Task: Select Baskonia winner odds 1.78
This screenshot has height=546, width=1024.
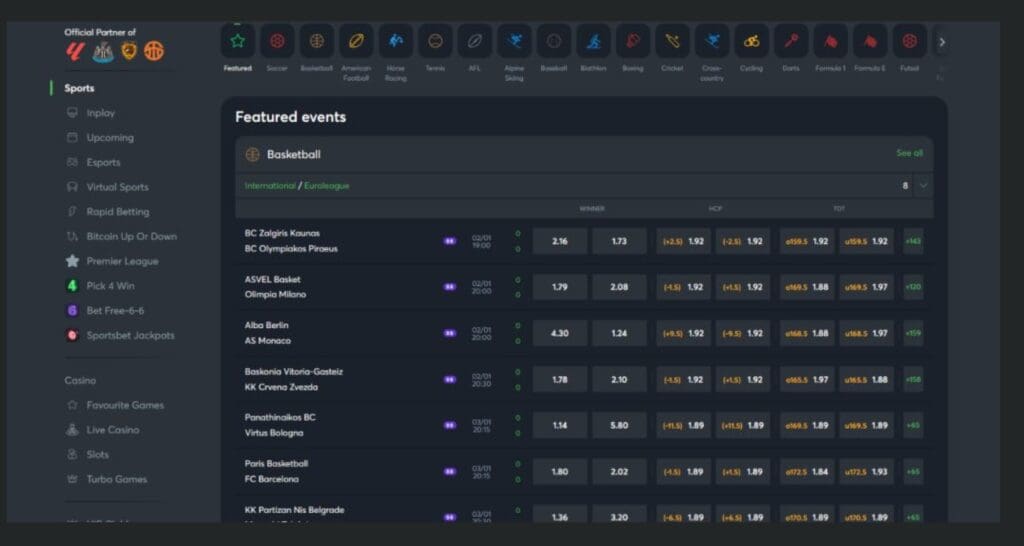Action: coord(560,379)
